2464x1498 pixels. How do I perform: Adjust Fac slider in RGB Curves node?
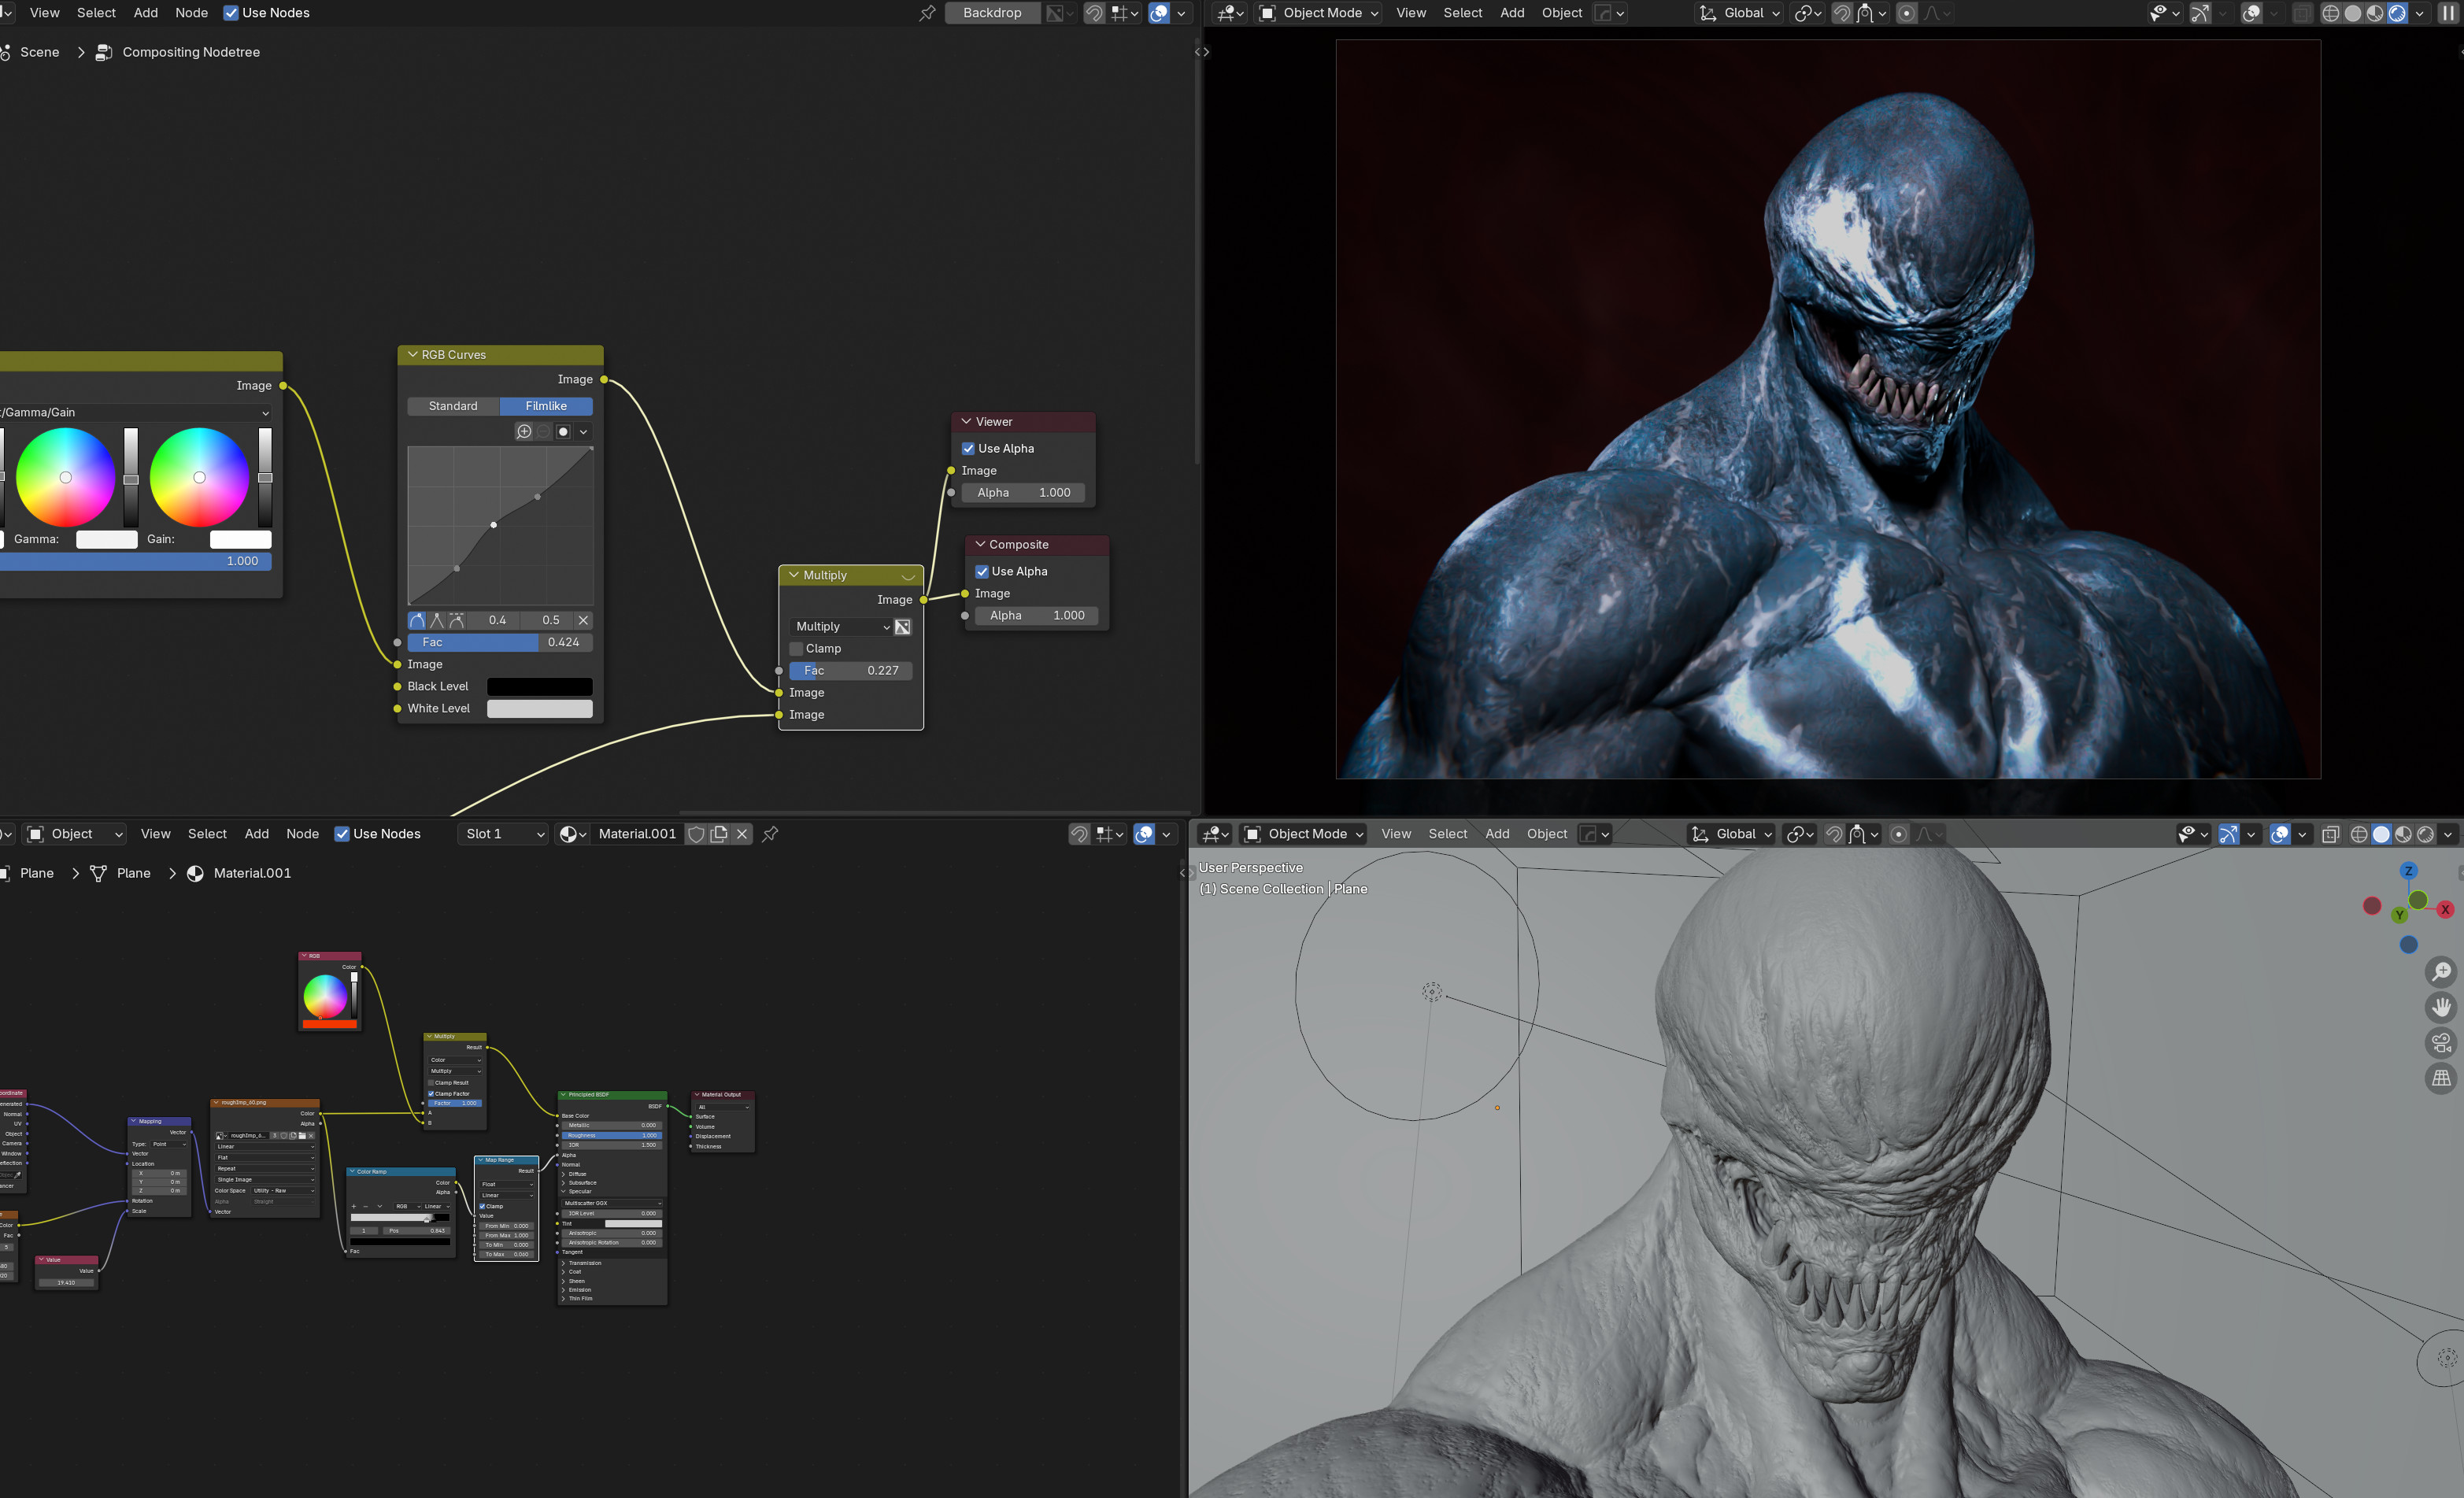tap(500, 642)
